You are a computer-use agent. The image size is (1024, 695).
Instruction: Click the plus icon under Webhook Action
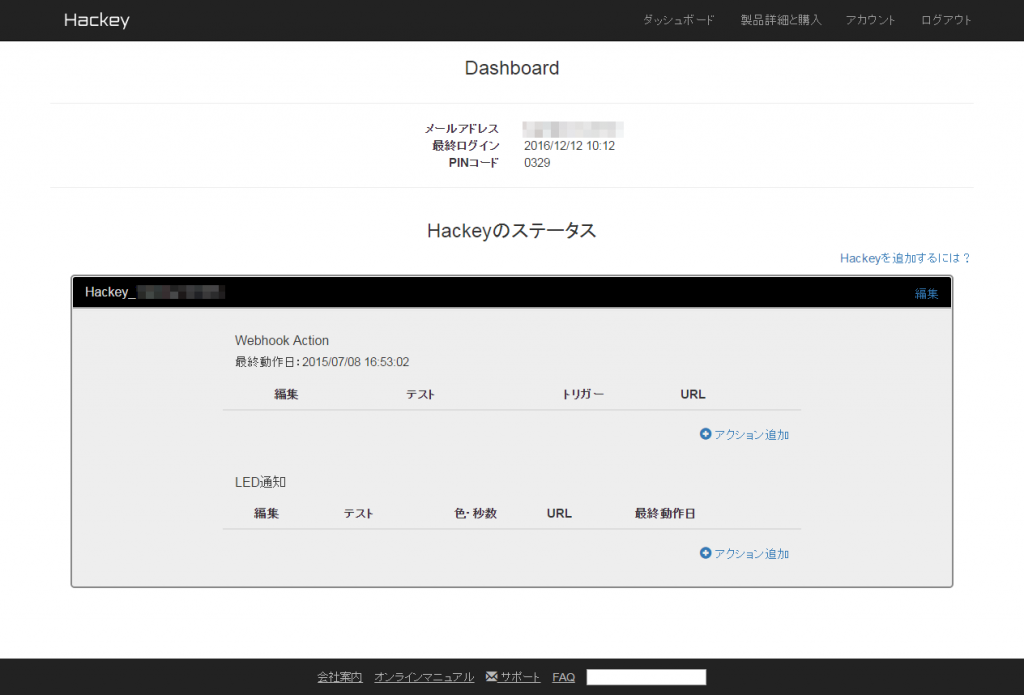point(705,435)
